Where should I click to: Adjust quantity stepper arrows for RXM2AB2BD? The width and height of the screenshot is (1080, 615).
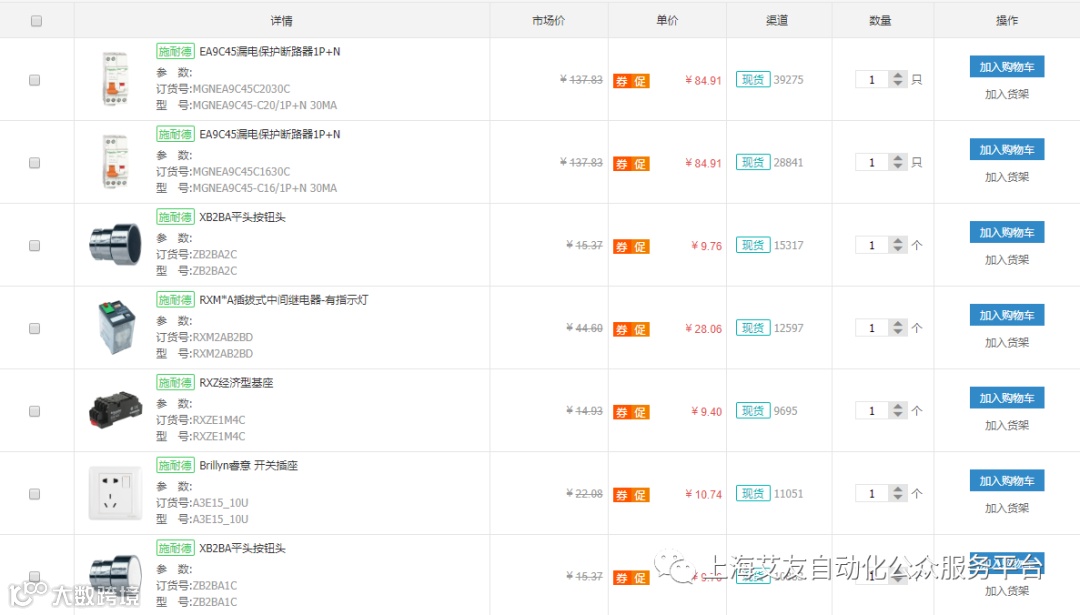[x=897, y=327]
